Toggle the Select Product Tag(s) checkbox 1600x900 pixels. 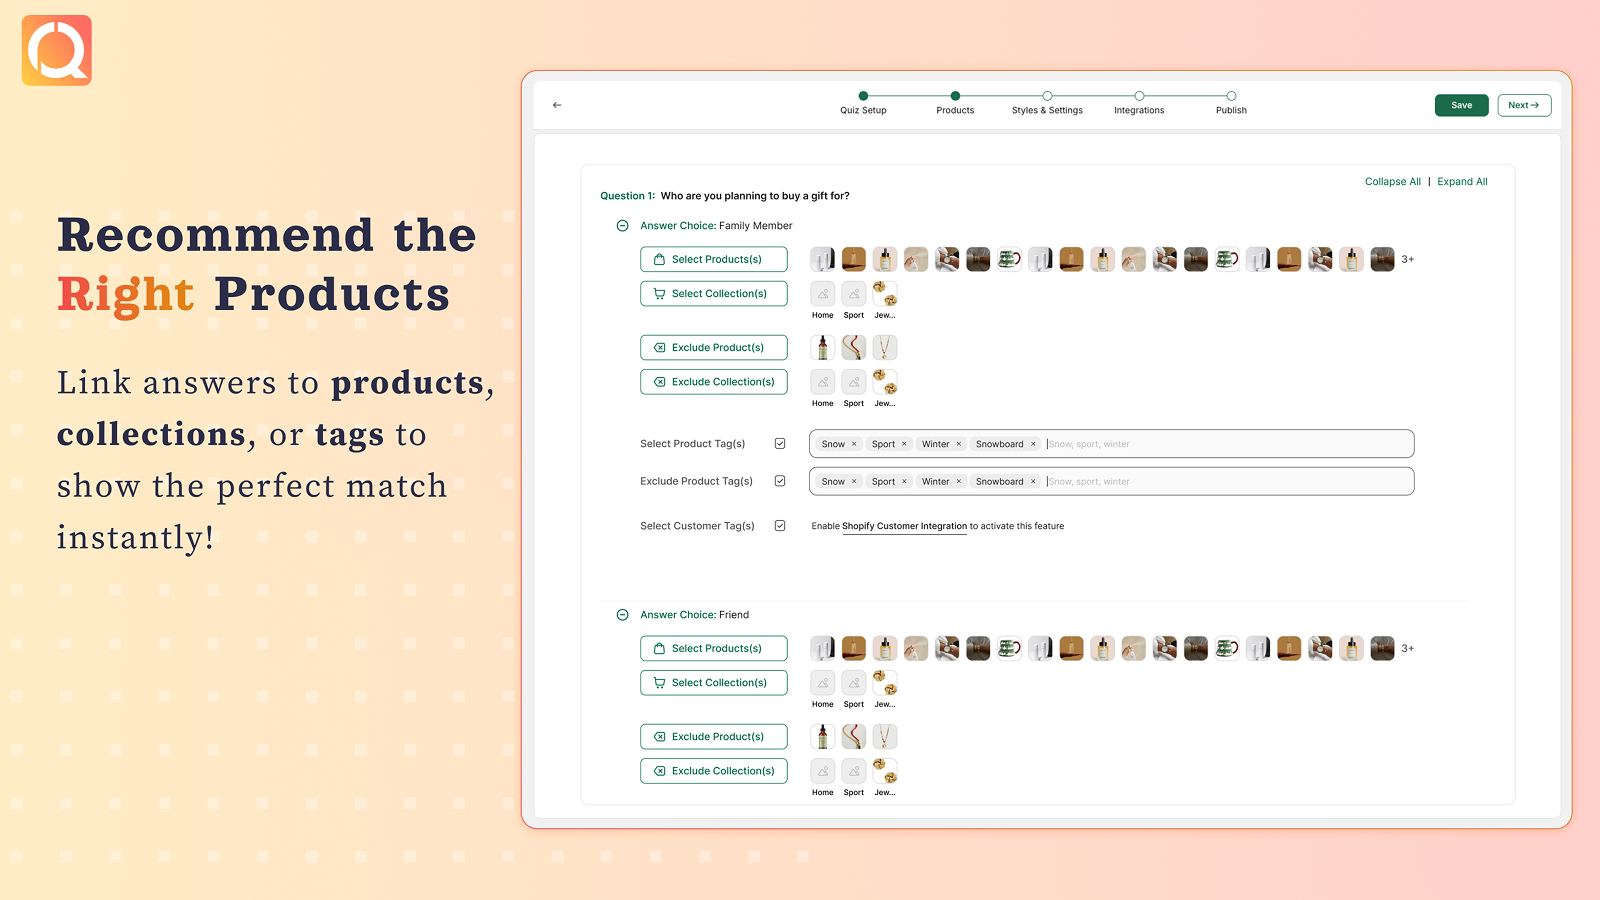click(x=780, y=444)
